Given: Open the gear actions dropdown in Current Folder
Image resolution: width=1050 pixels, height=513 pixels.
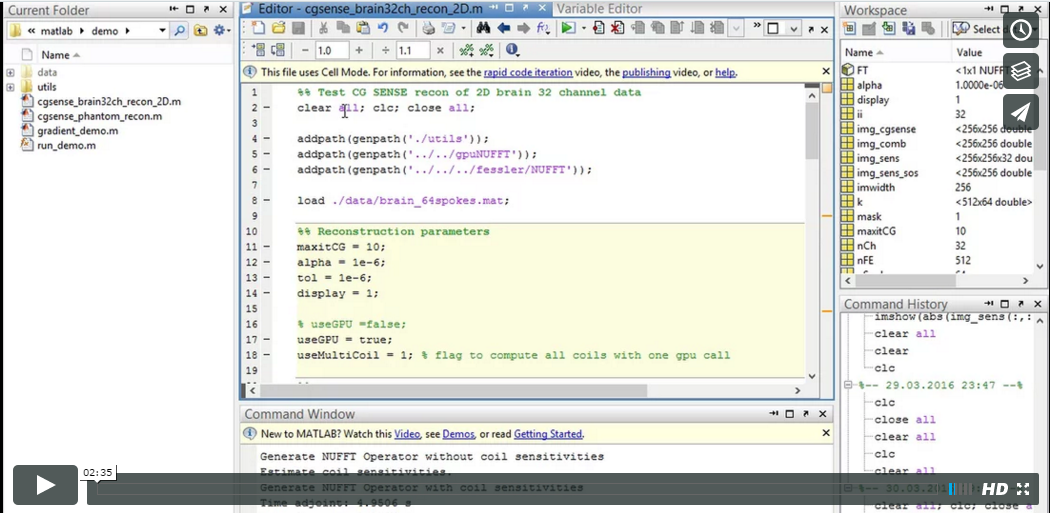Looking at the screenshot, I should click(x=222, y=31).
